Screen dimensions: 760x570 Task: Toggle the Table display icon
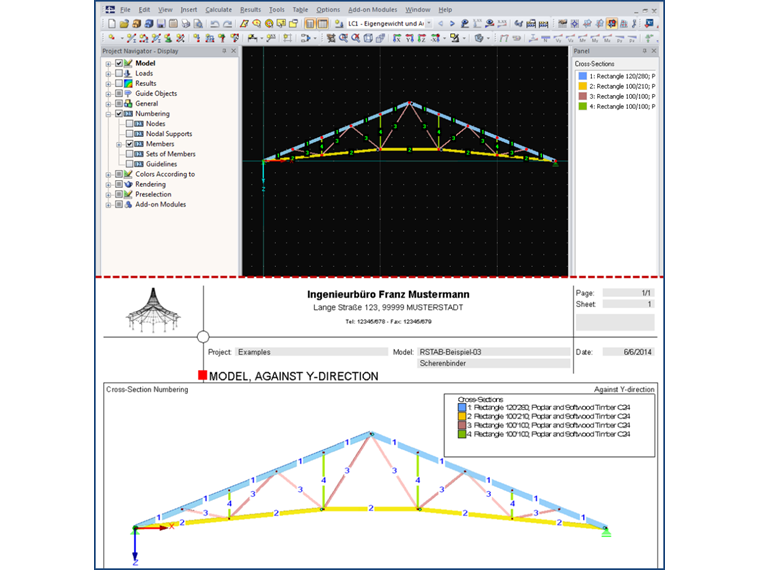[322, 24]
